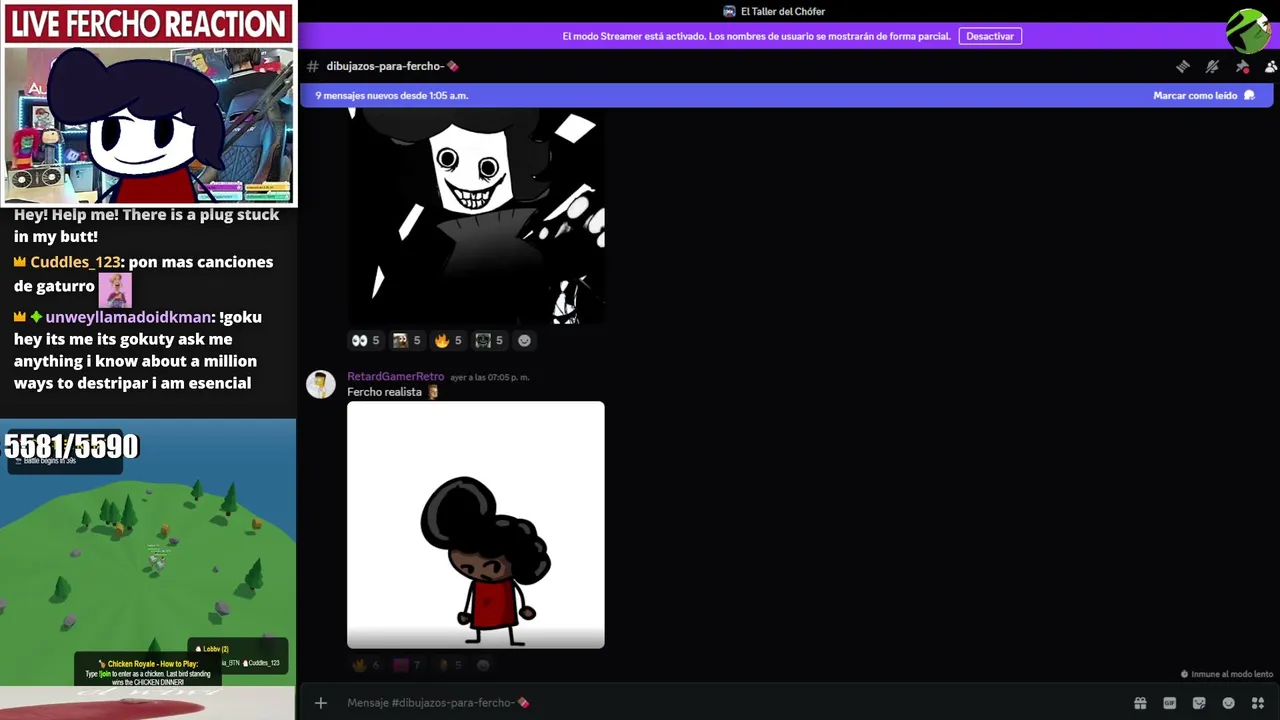This screenshot has height=720, width=1280.
Task: Open the apps launcher icon
Action: pos(1258,703)
